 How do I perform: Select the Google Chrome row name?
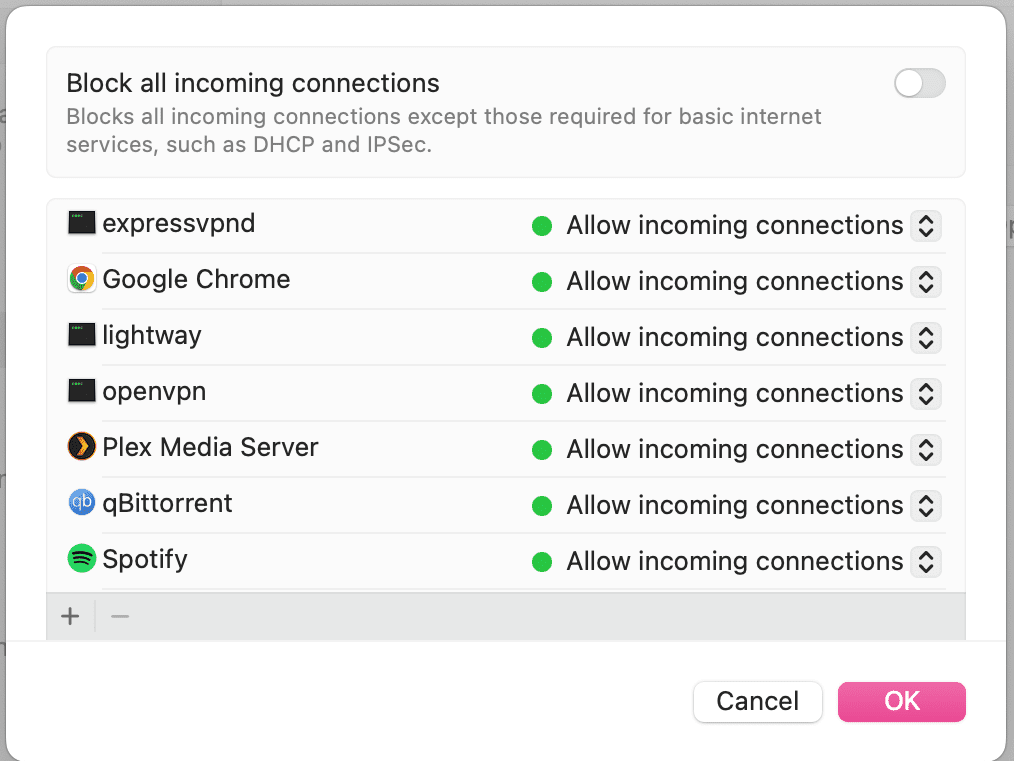196,279
